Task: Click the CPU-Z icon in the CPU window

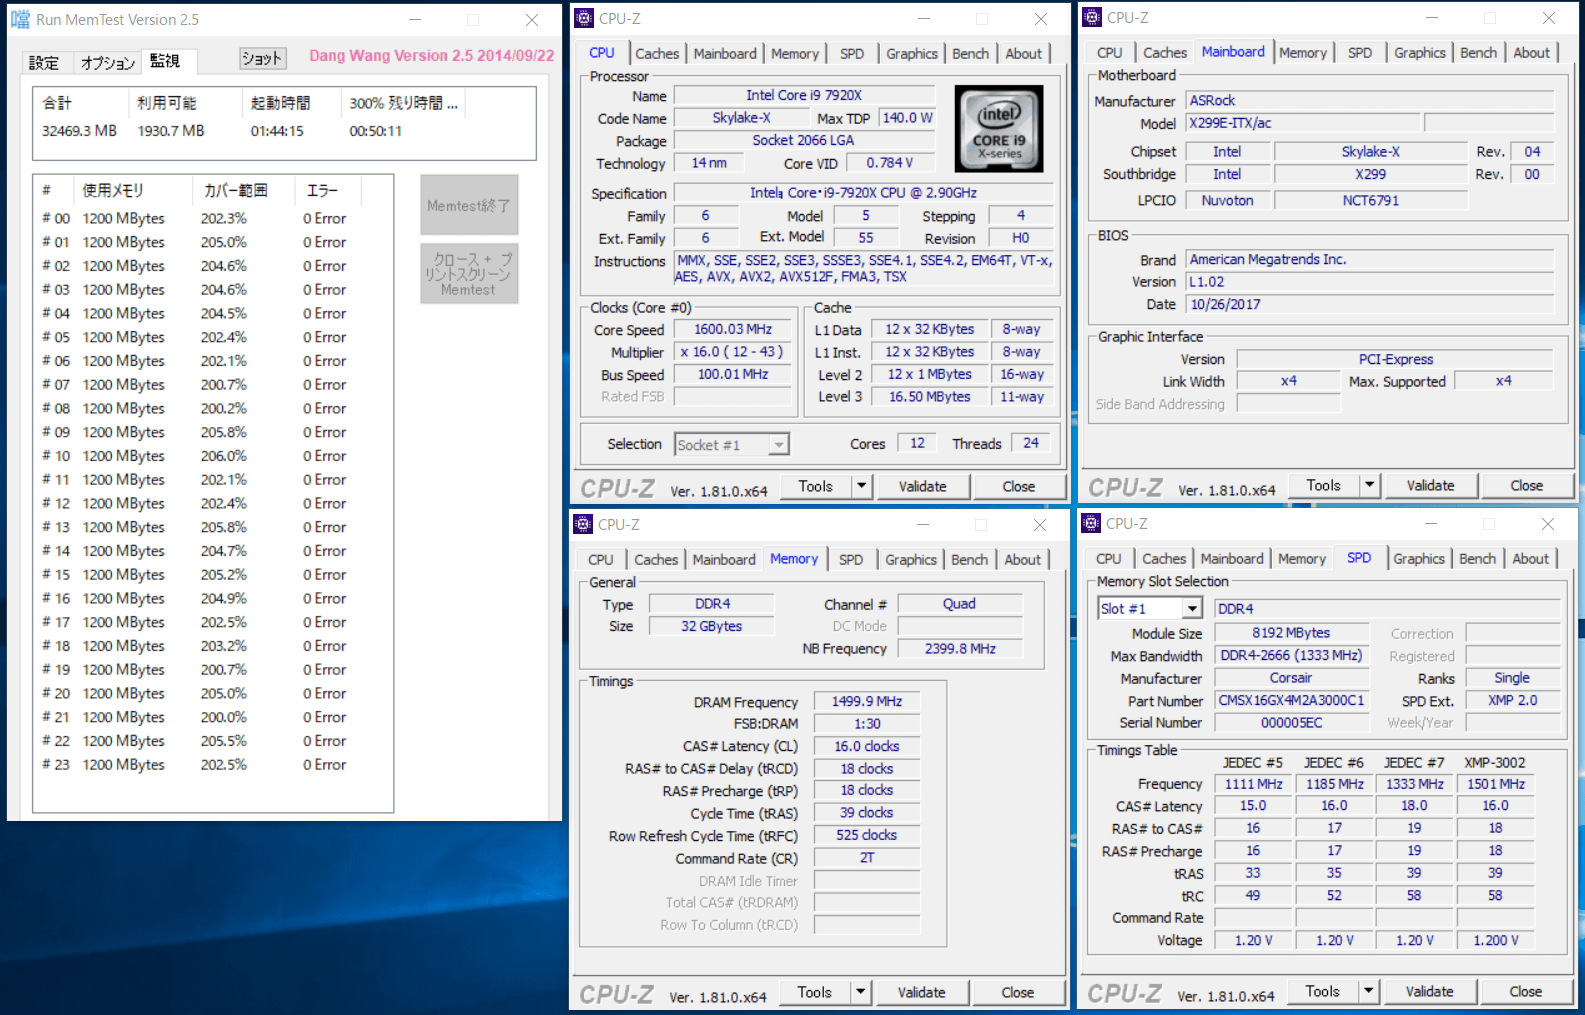Action: click(584, 18)
